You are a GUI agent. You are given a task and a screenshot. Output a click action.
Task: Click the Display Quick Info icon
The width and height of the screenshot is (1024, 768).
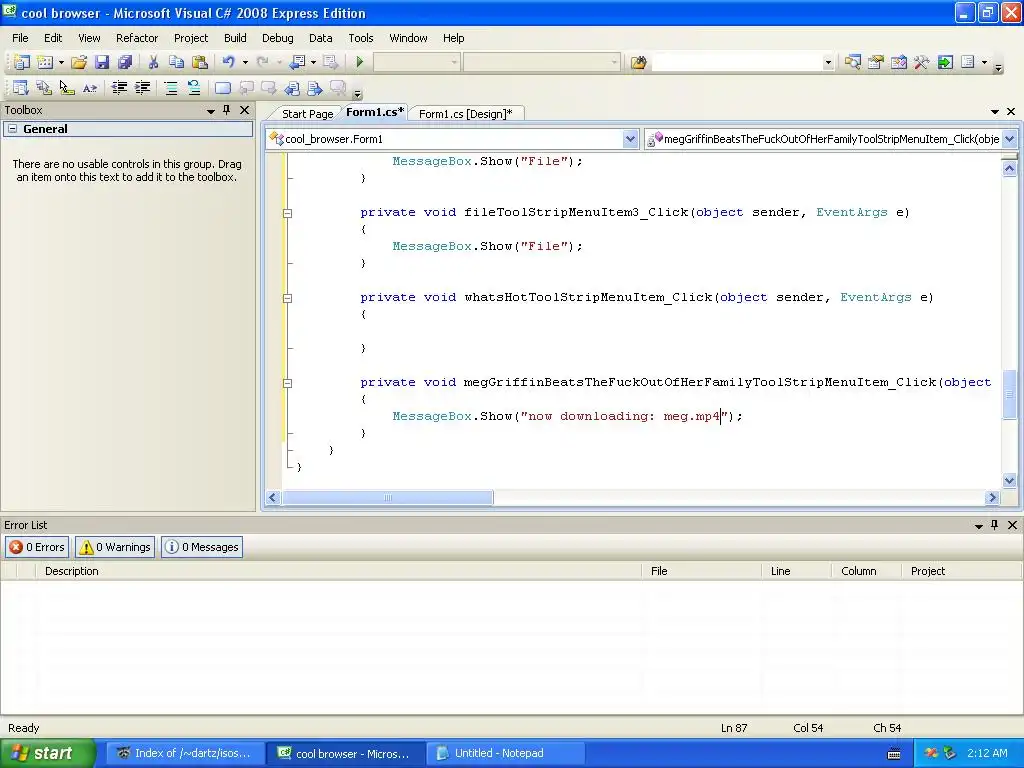67,88
